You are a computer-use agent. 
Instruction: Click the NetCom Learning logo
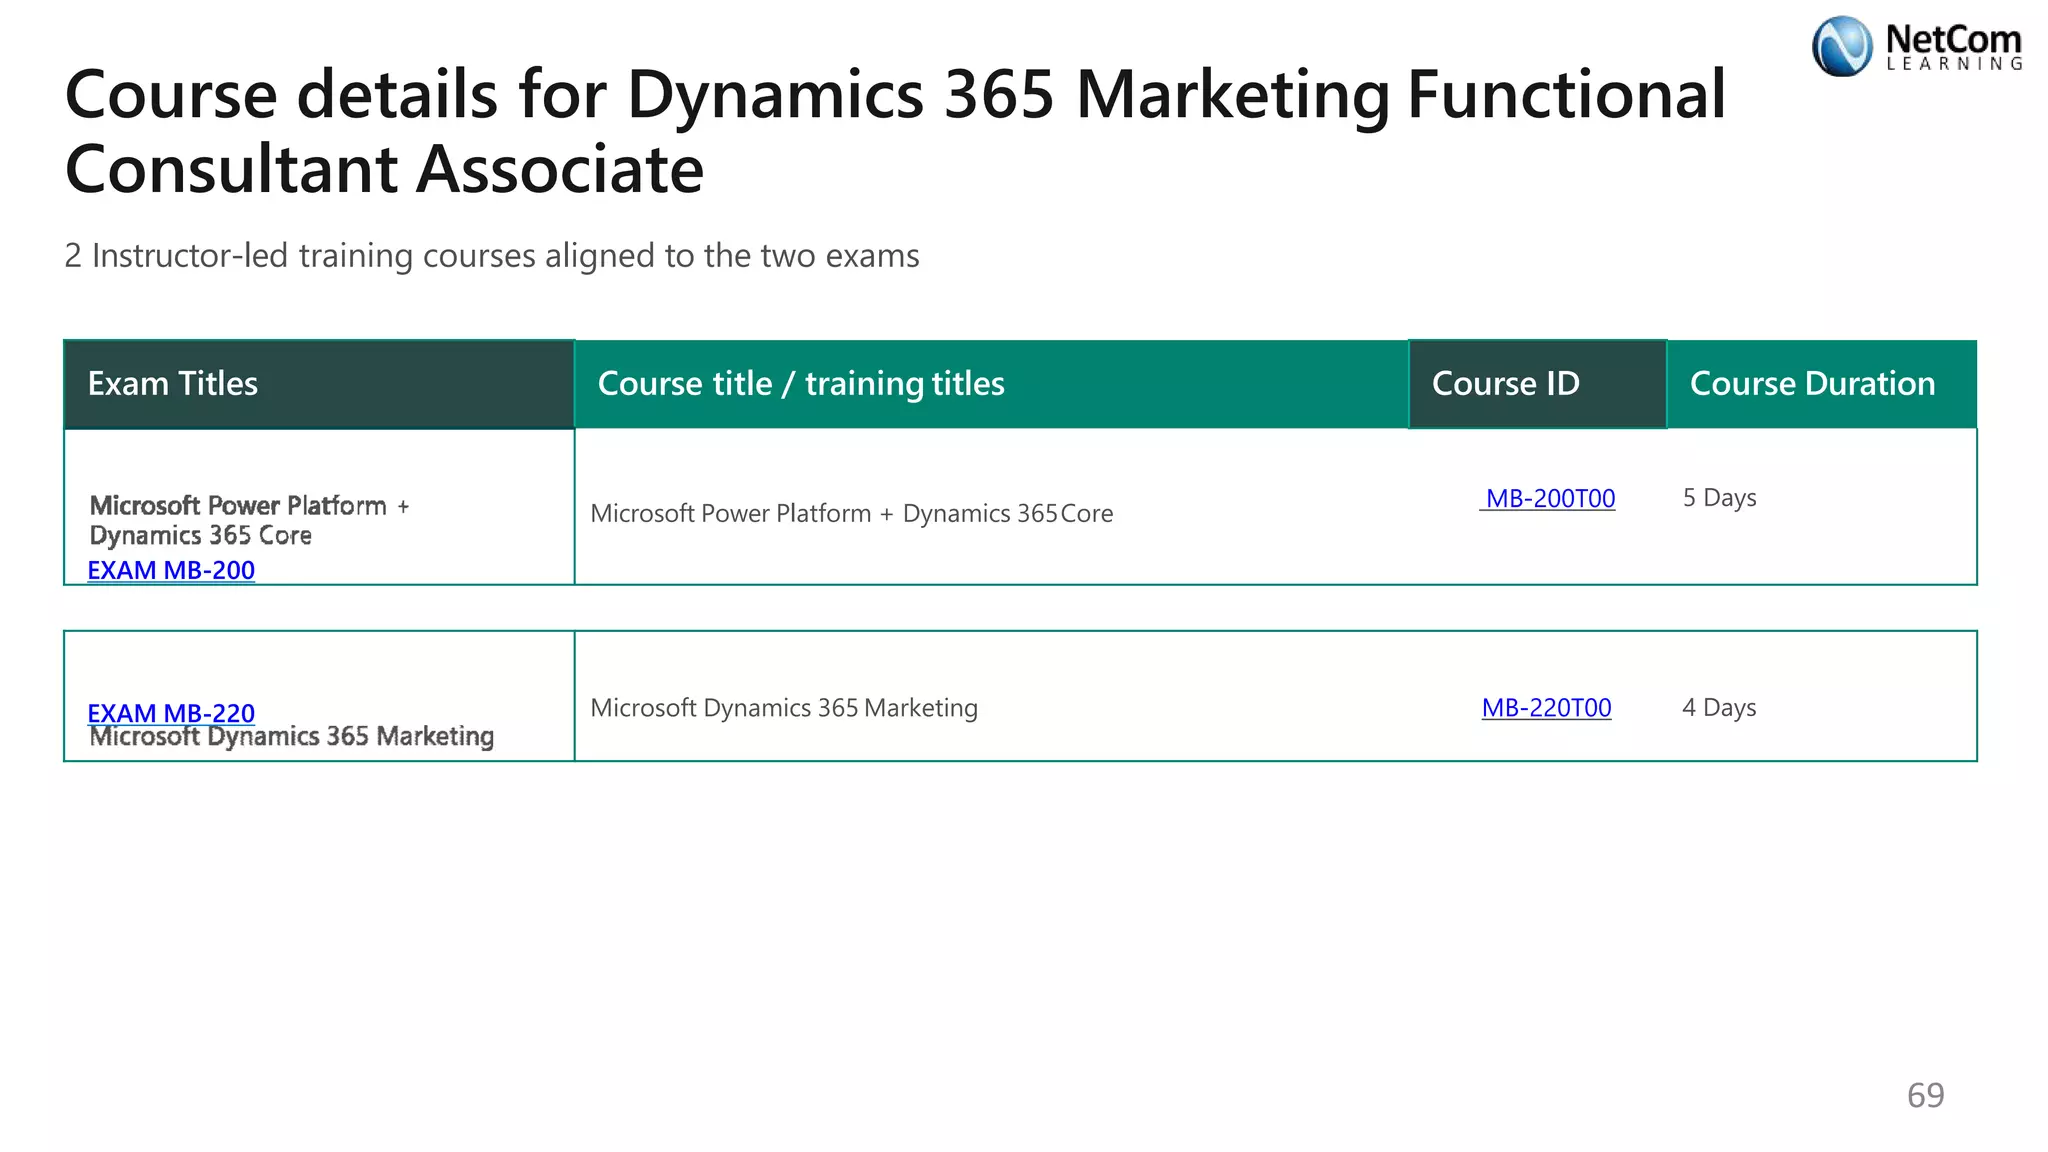[x=1917, y=46]
